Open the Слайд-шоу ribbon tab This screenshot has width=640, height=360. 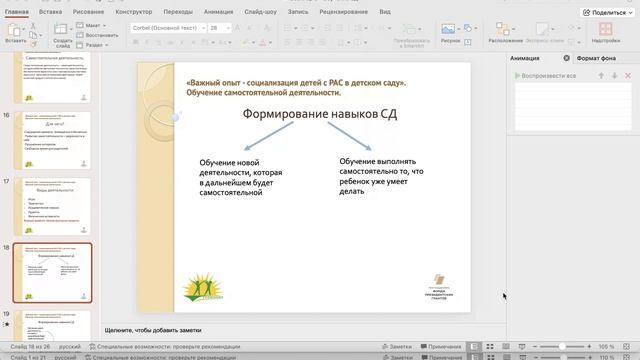260,12
